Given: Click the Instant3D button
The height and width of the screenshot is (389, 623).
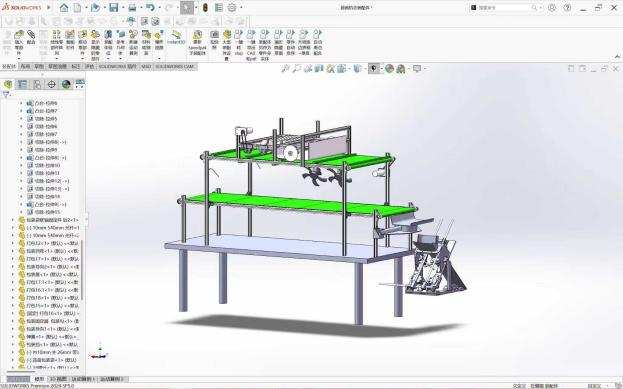Looking at the screenshot, I should pos(176,37).
